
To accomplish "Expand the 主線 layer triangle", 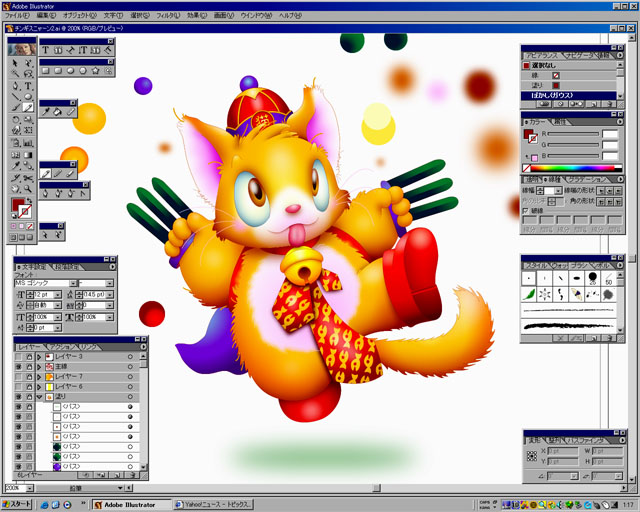I will (x=40, y=367).
